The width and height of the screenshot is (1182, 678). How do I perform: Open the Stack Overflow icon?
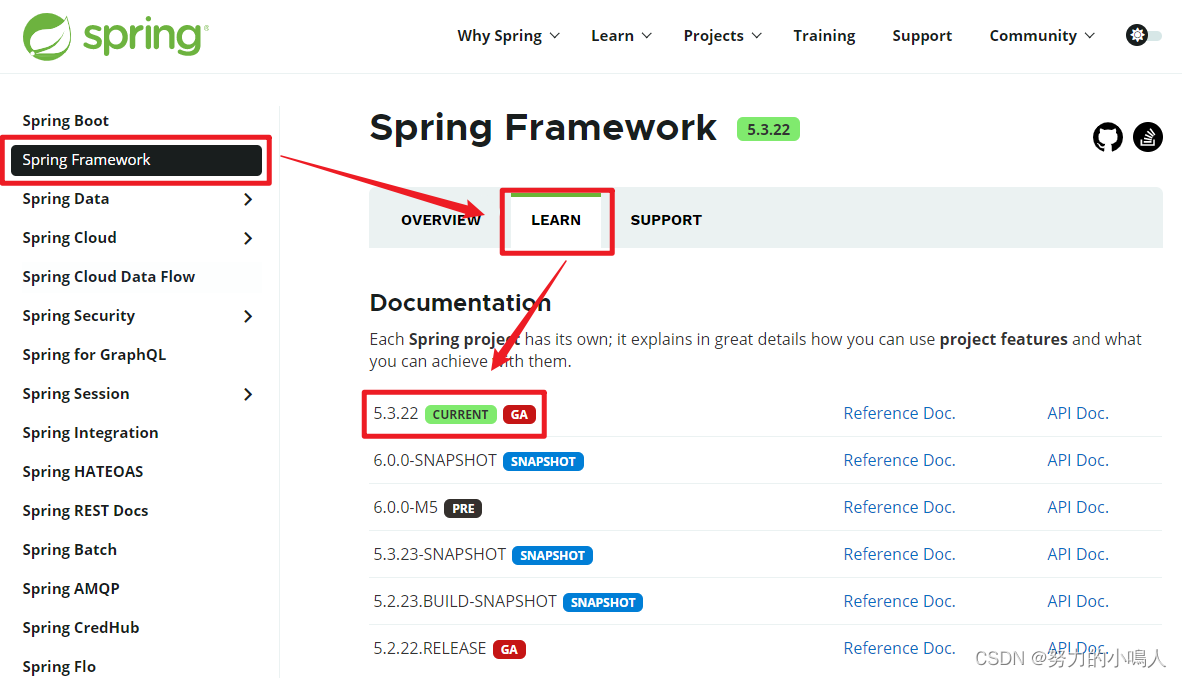coord(1147,137)
